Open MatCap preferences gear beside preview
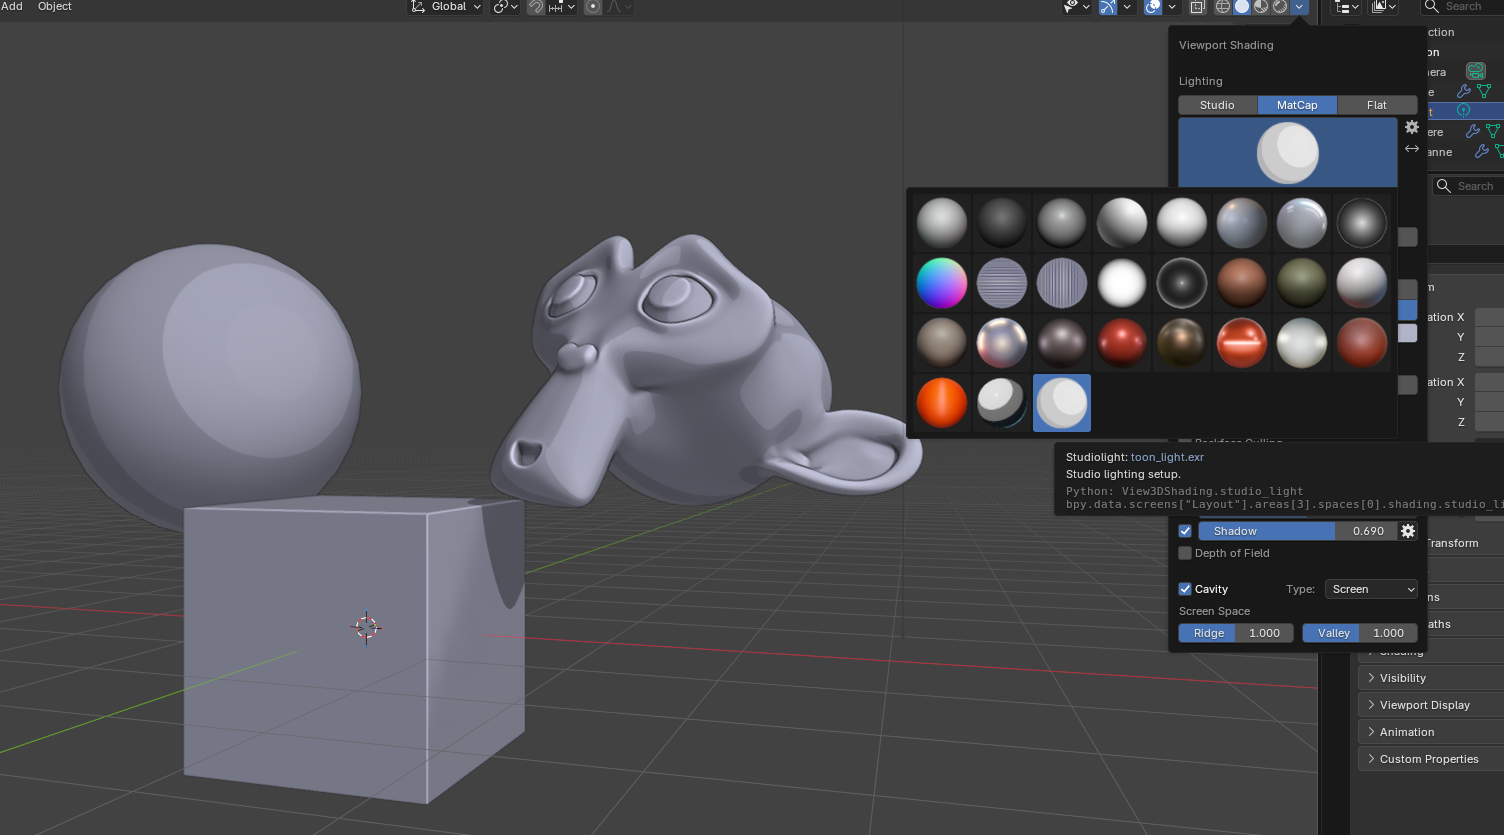1504x835 pixels. [x=1412, y=127]
